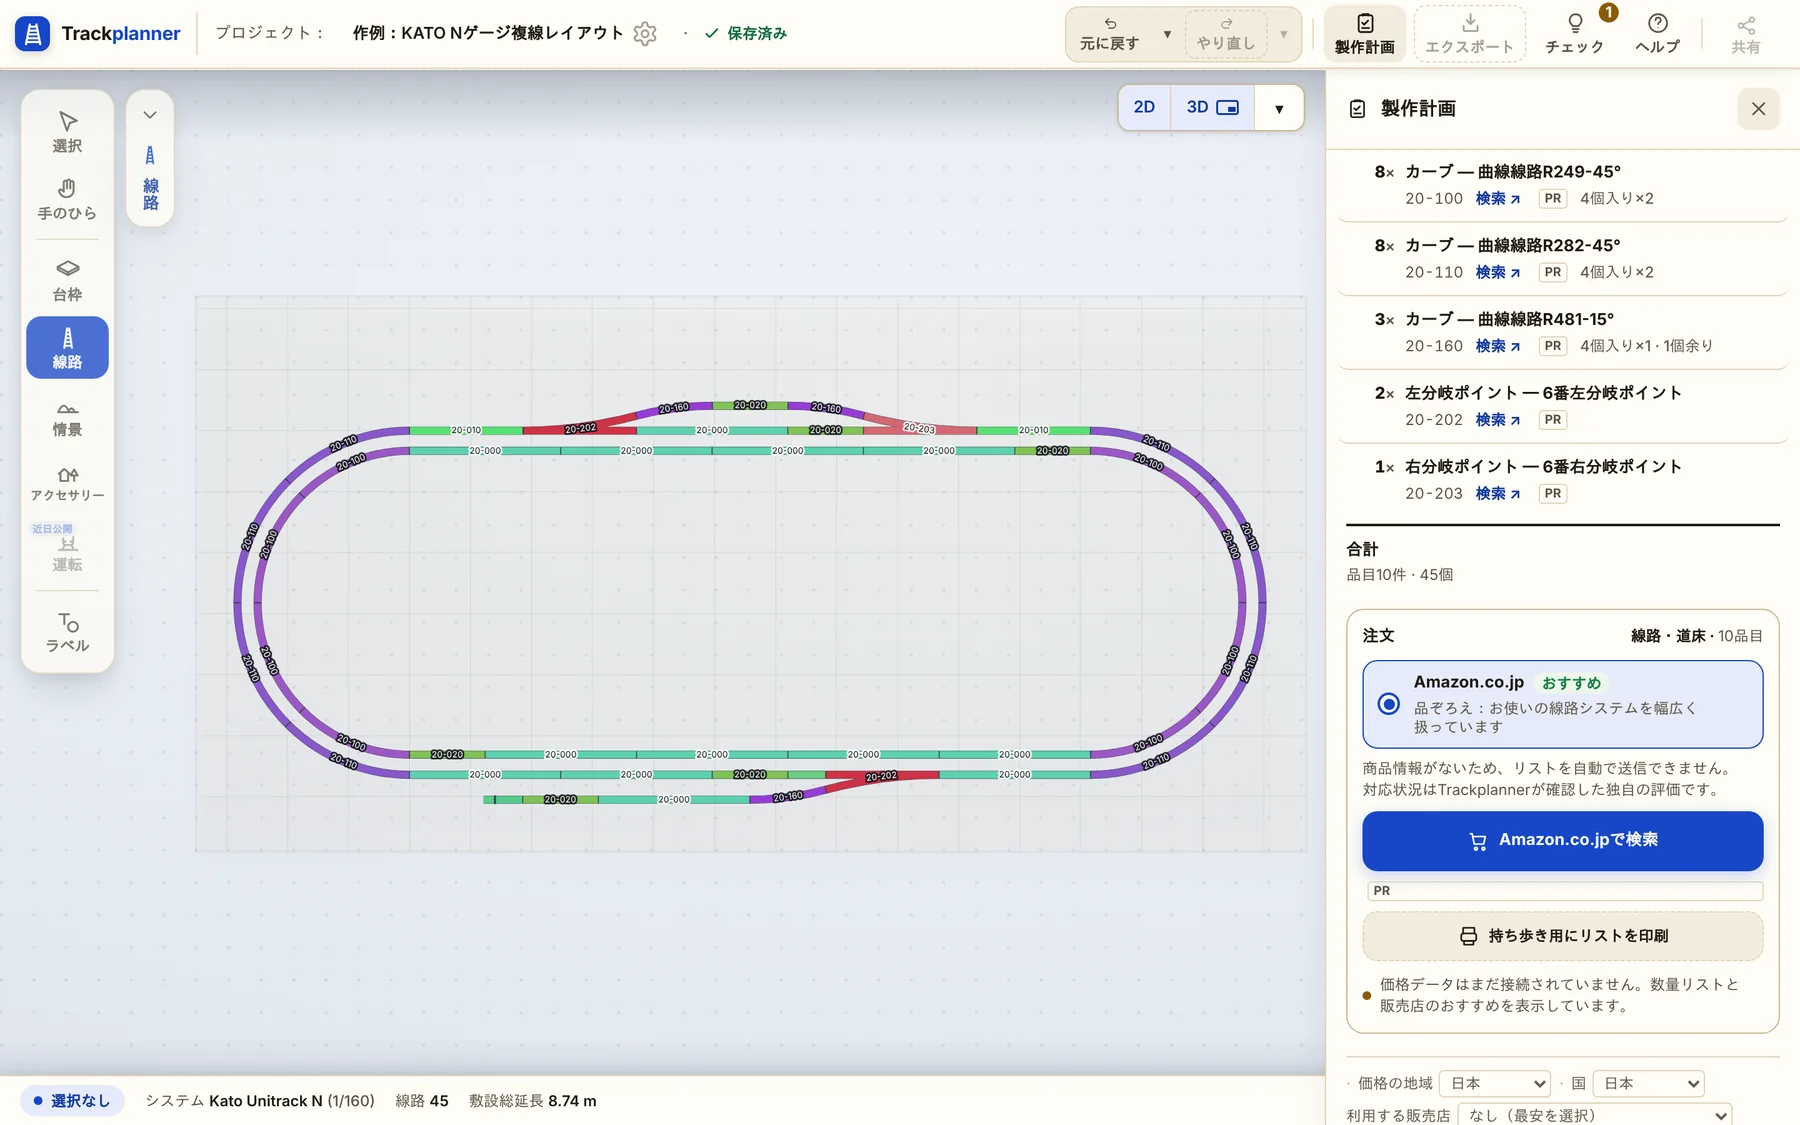Open the チェック lightbulb check panel
The image size is (1800, 1125).
pos(1574,33)
